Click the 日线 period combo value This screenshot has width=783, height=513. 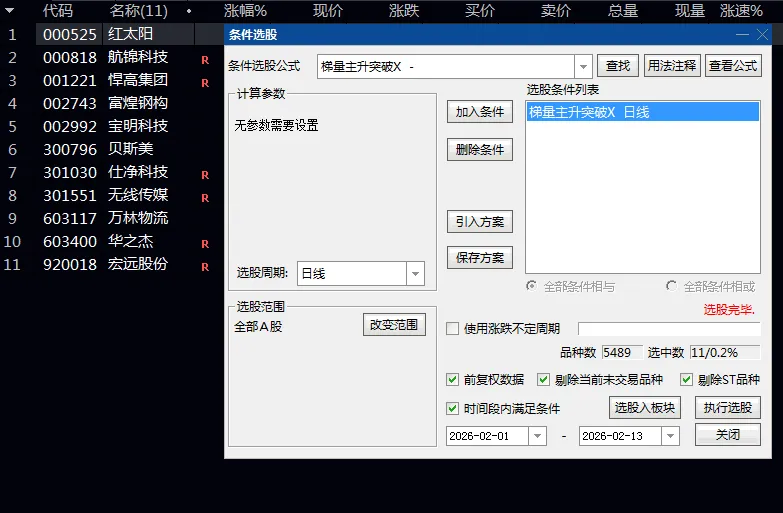pos(313,274)
